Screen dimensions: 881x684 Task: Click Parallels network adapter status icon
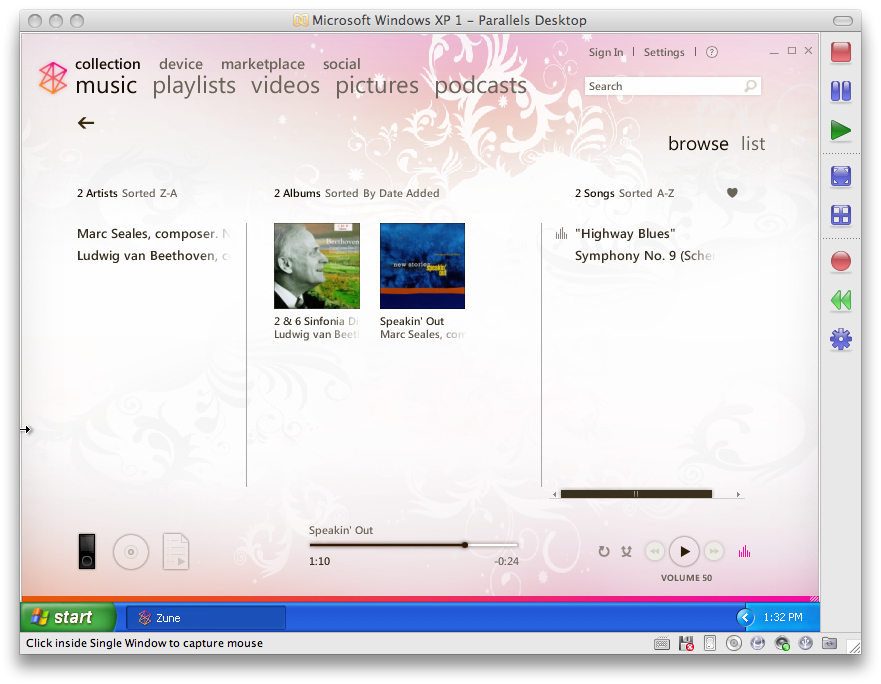[x=782, y=644]
